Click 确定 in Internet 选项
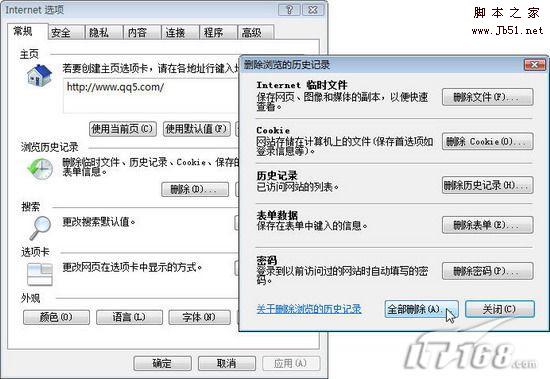This screenshot has height=379, width=550. pyautogui.click(x=162, y=363)
